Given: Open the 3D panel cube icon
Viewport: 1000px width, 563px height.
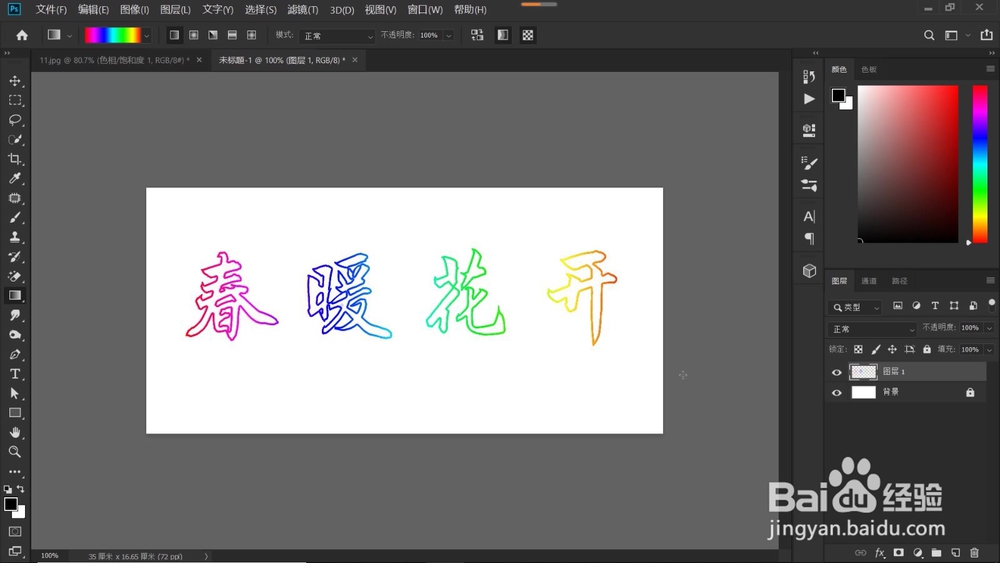Looking at the screenshot, I should (x=809, y=270).
